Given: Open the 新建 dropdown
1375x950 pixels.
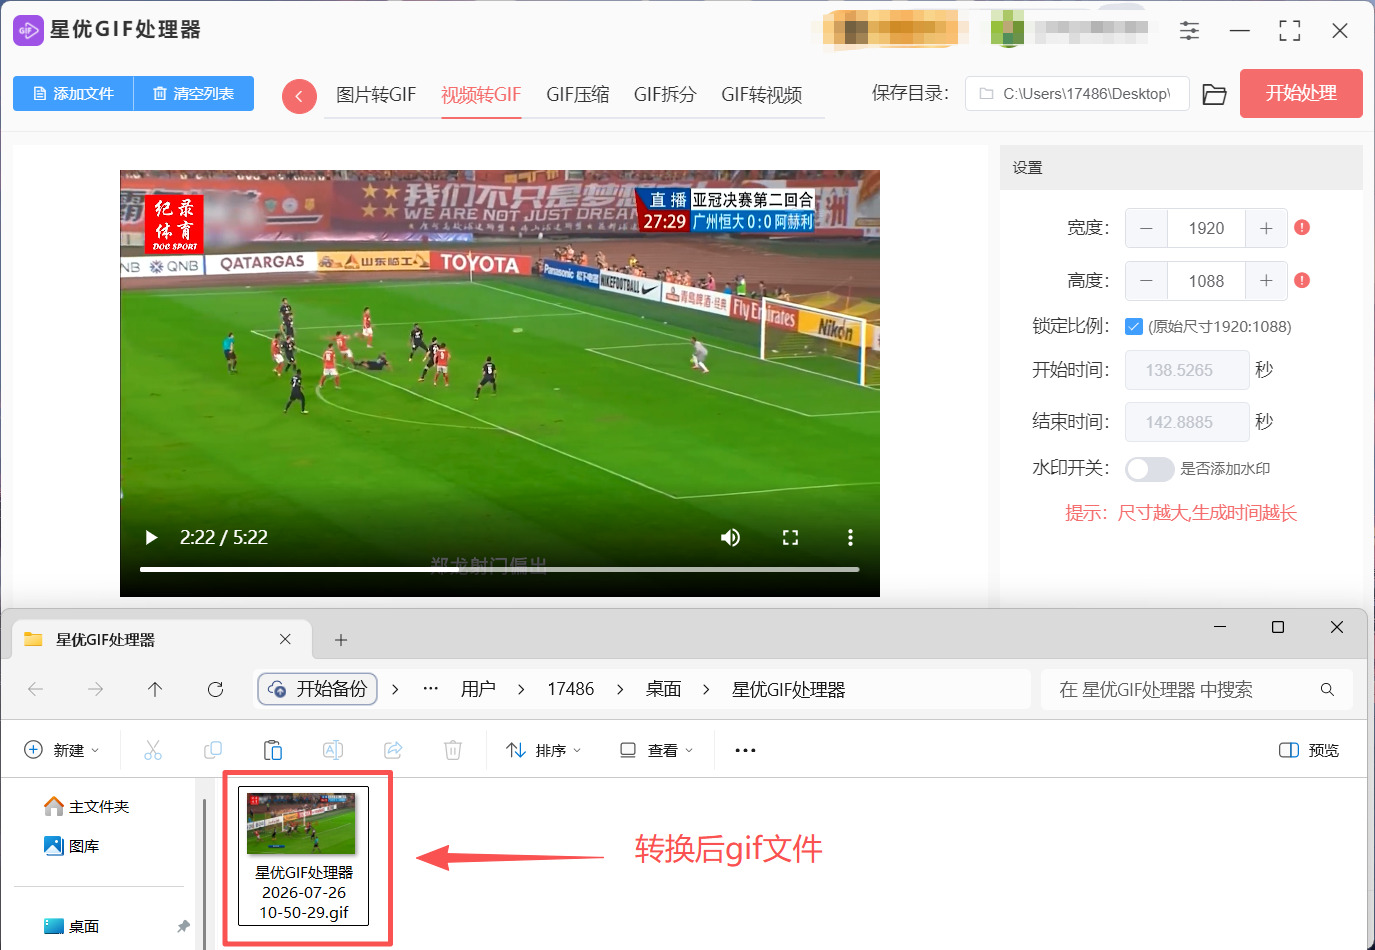Looking at the screenshot, I should click(62, 750).
